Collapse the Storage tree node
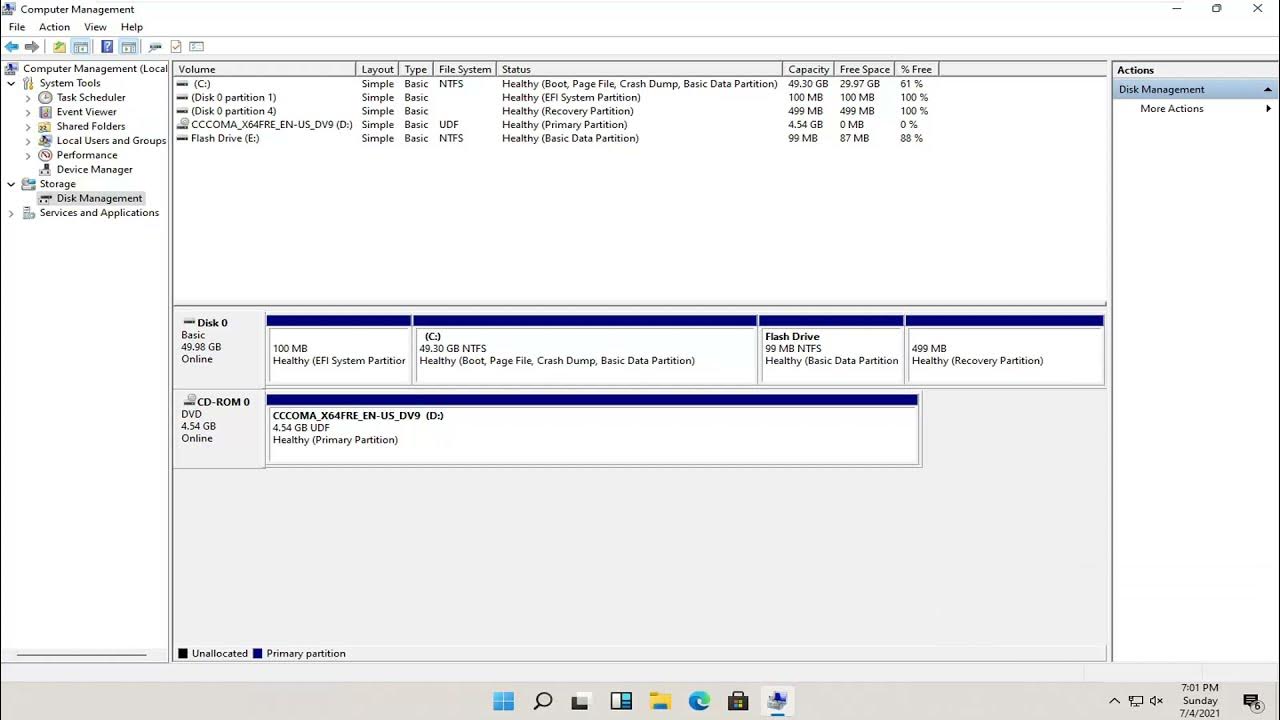This screenshot has height=720, width=1280. click(x=11, y=184)
